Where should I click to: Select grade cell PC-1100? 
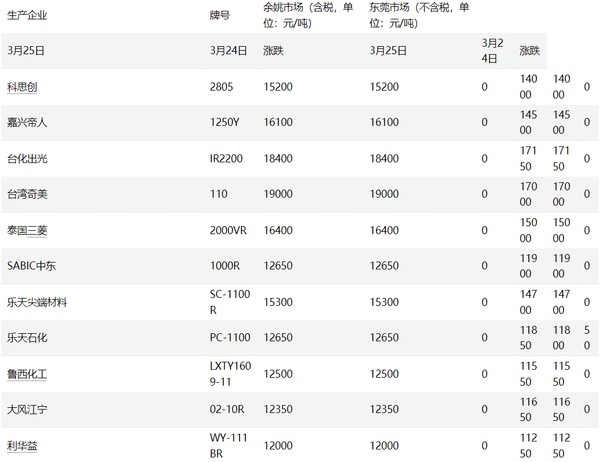(x=230, y=338)
